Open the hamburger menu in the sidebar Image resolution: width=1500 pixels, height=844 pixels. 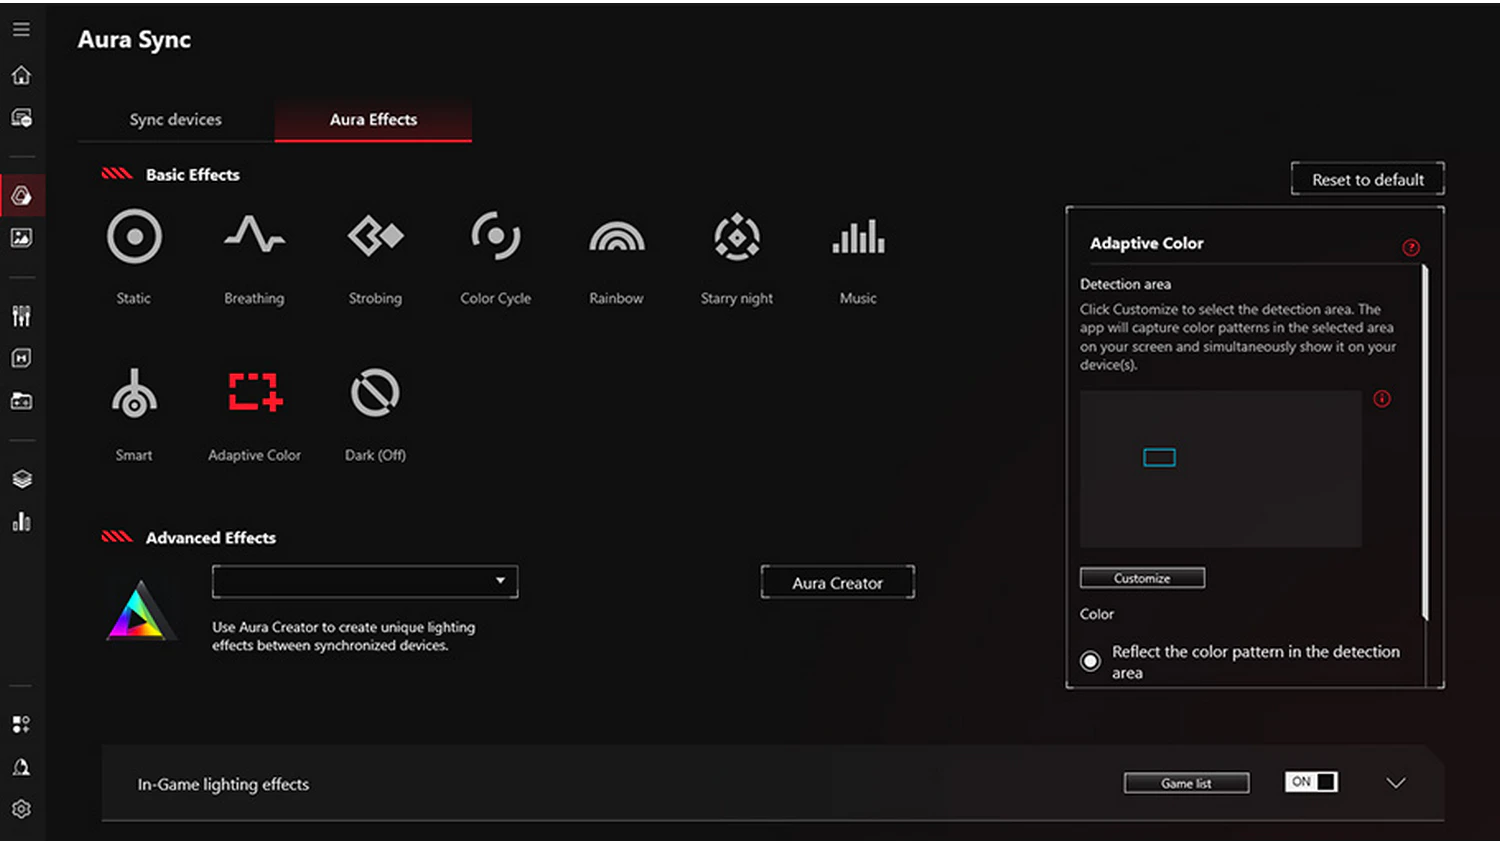(21, 30)
